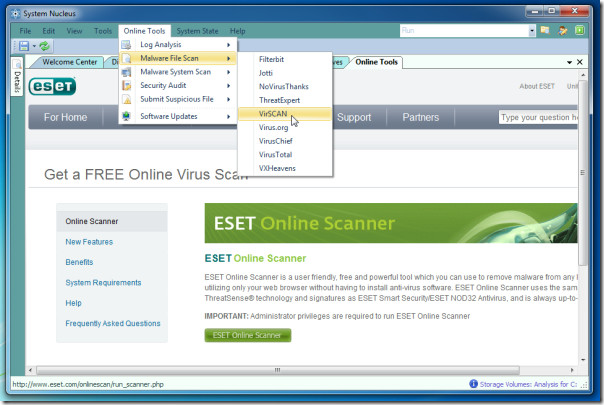Open the Run combo box dropdown arrow
Screen dimensions: 604x405
pyautogui.click(x=532, y=30)
